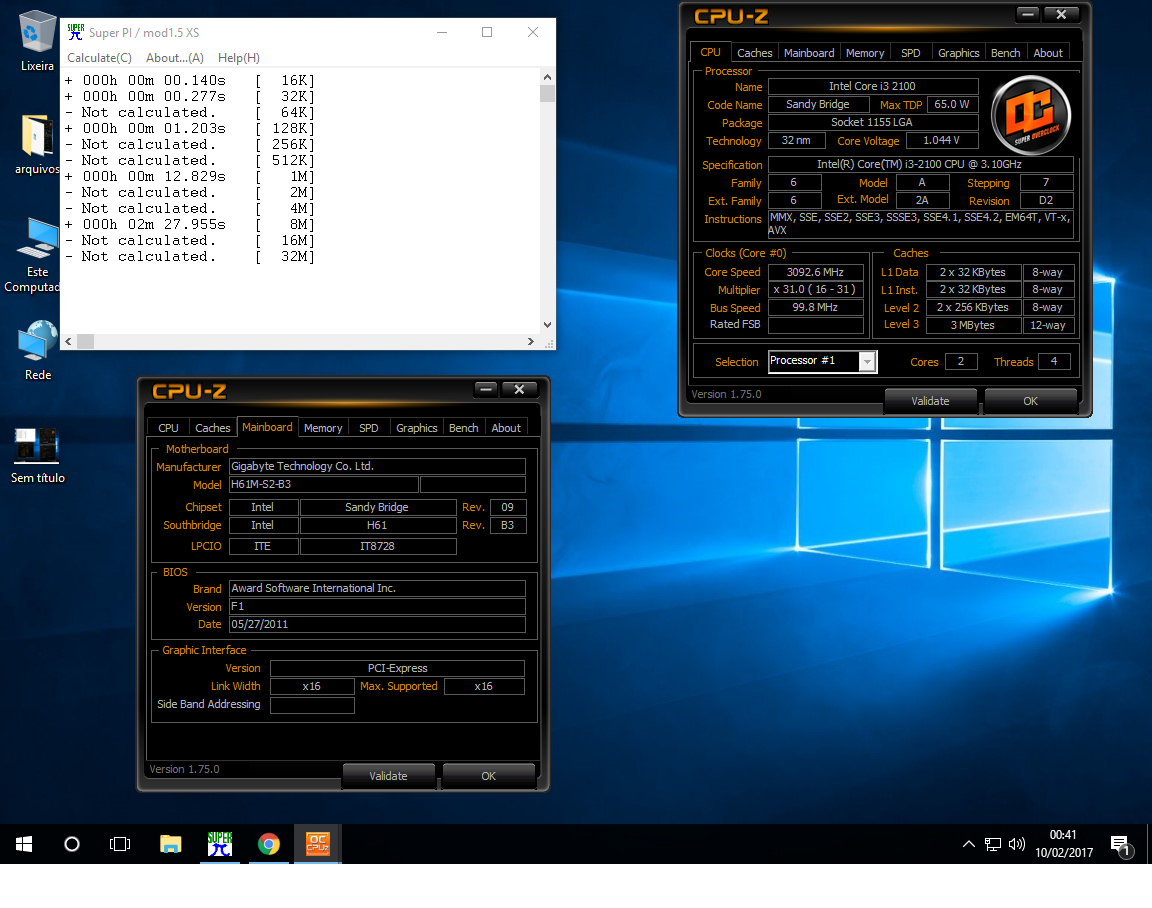
Task: Click the Windows Start button
Action: click(x=24, y=844)
